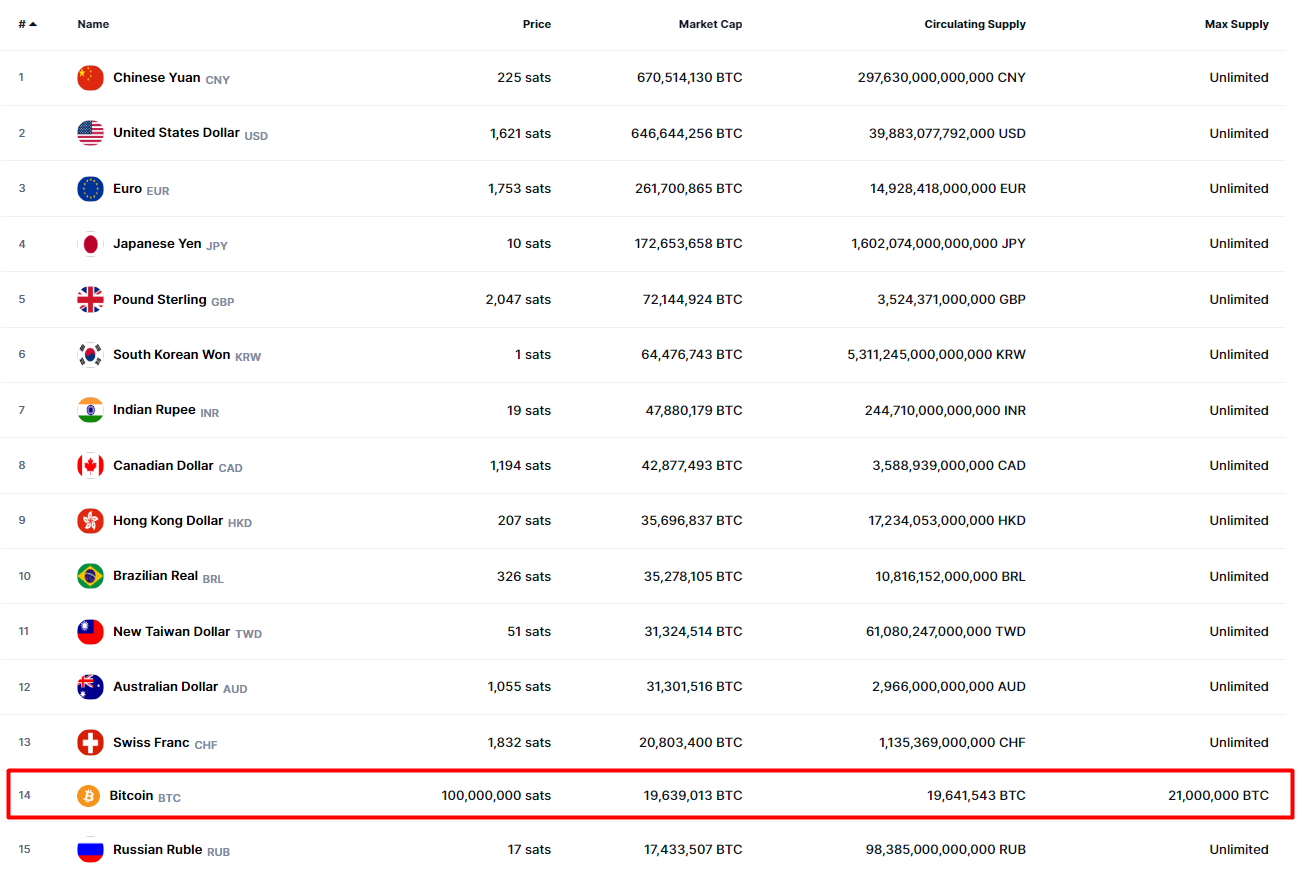1316x871 pixels.
Task: Click the Indian Rupee flag icon
Action: click(90, 410)
